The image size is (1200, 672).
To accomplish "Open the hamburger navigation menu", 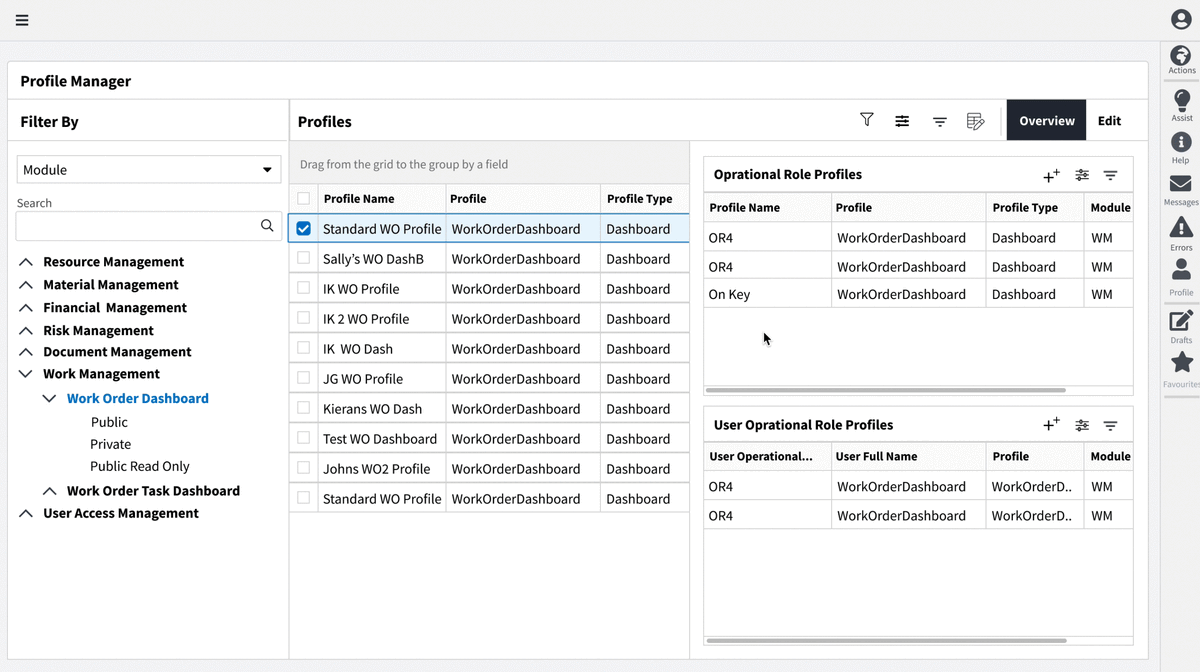I will pyautogui.click(x=22, y=20).
